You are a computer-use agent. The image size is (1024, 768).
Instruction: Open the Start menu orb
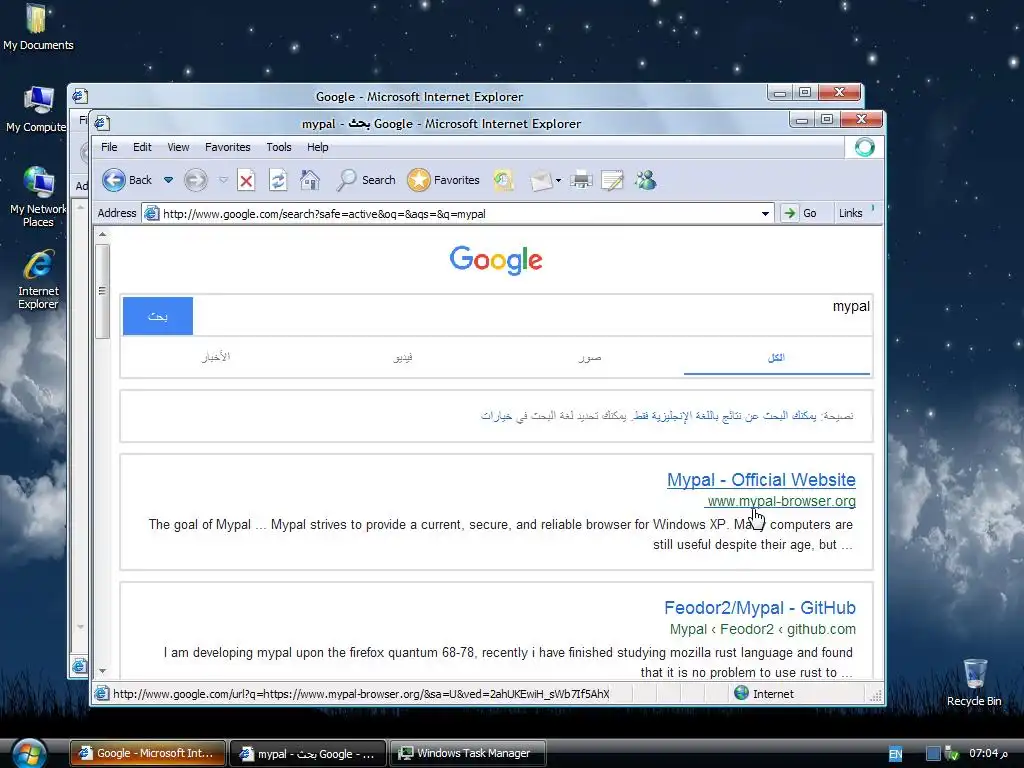pos(27,754)
